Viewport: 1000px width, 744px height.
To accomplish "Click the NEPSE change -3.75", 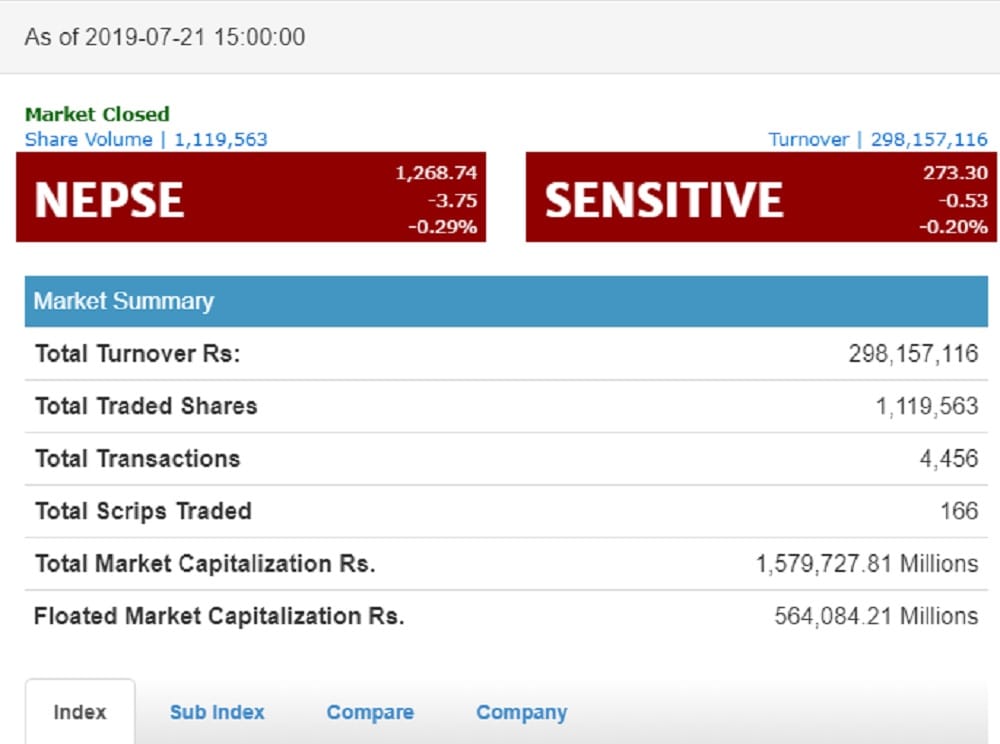I will (453, 200).
